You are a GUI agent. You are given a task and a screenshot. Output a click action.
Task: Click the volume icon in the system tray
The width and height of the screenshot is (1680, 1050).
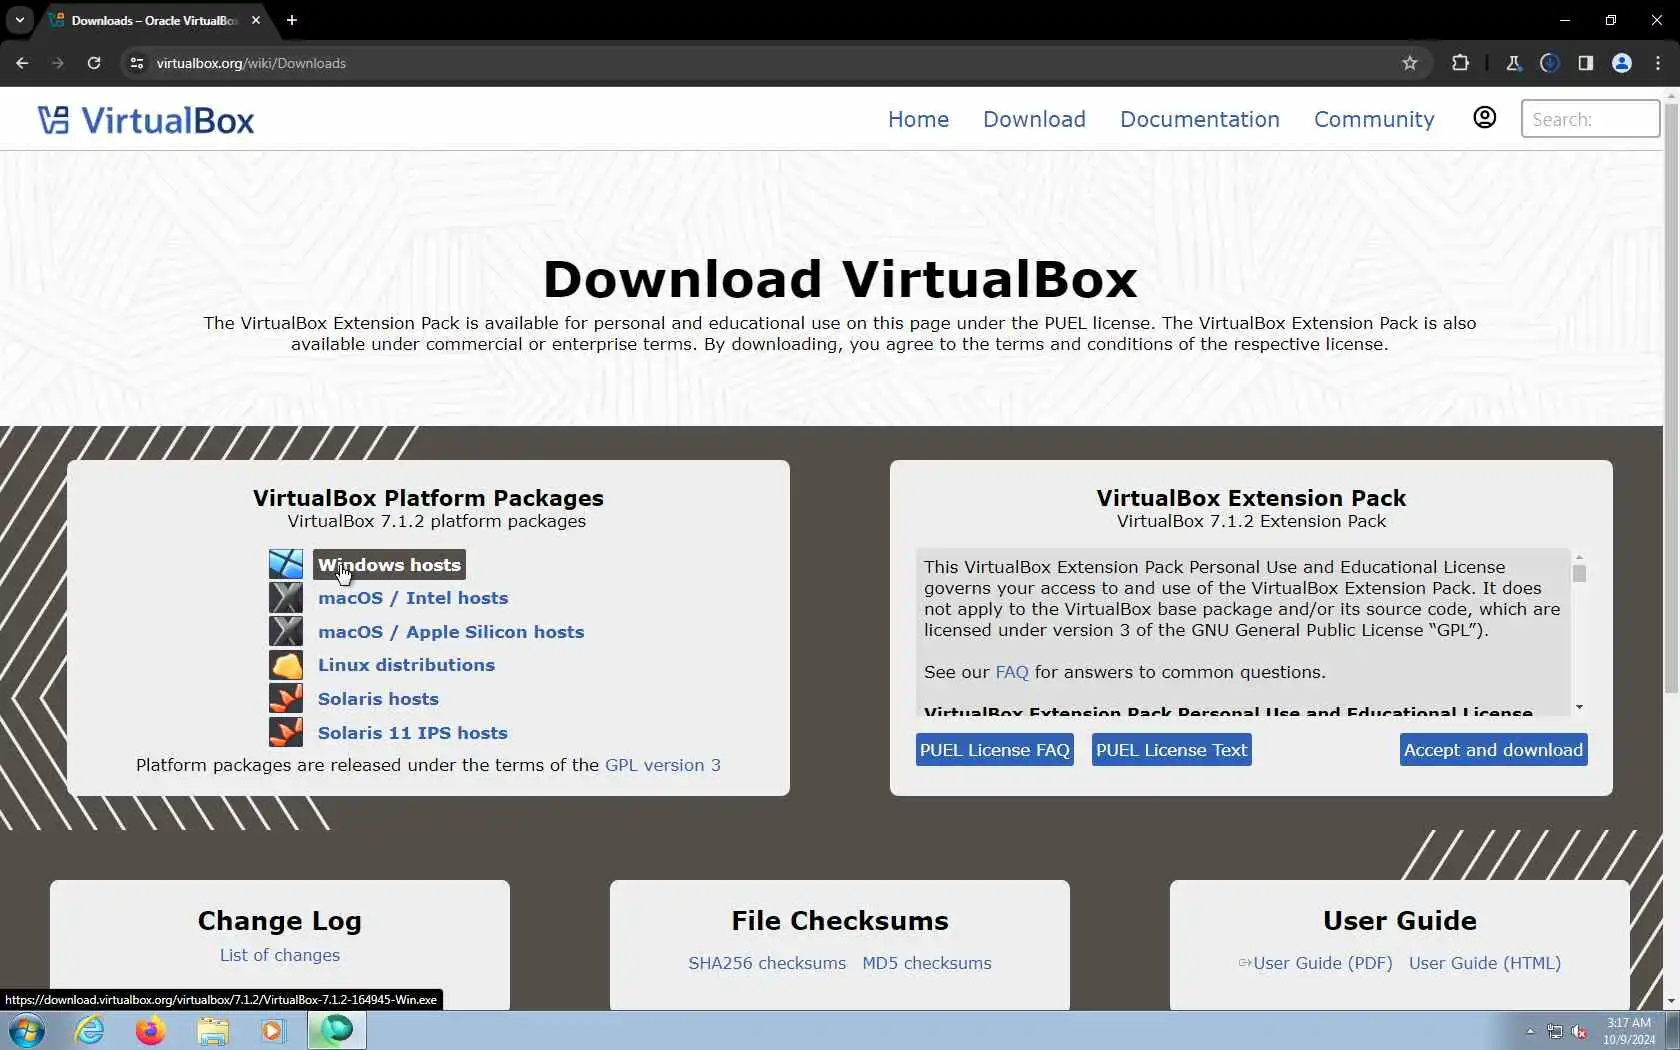1579,1031
